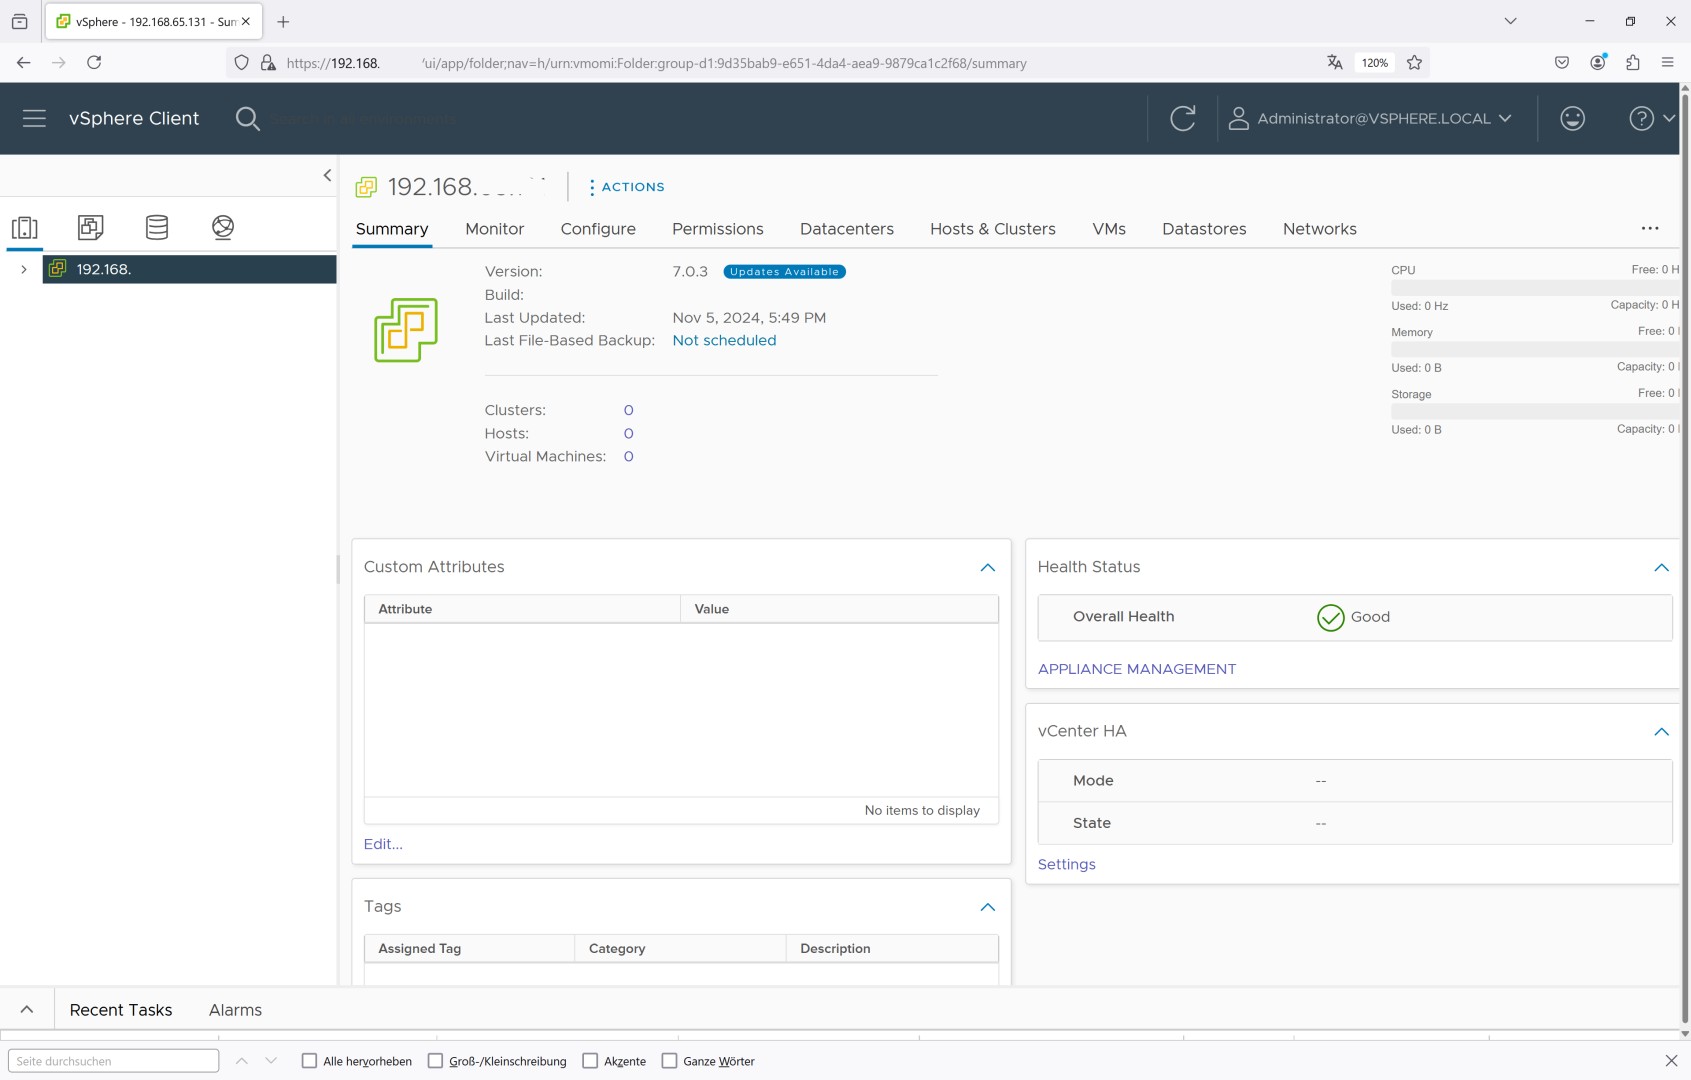
Task: Click the page vertical scrollbar
Action: click(1685, 560)
